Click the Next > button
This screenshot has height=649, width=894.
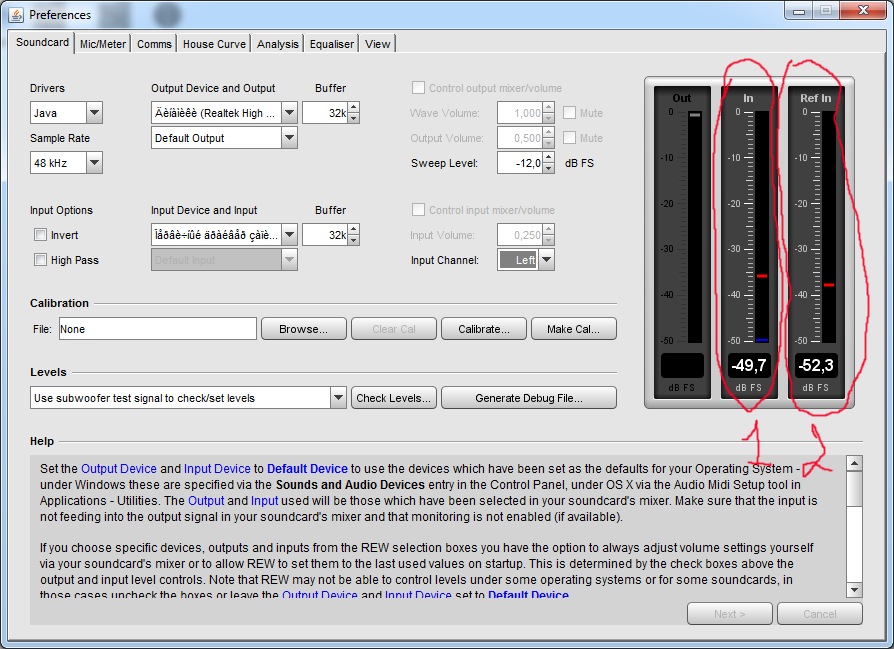click(x=730, y=614)
